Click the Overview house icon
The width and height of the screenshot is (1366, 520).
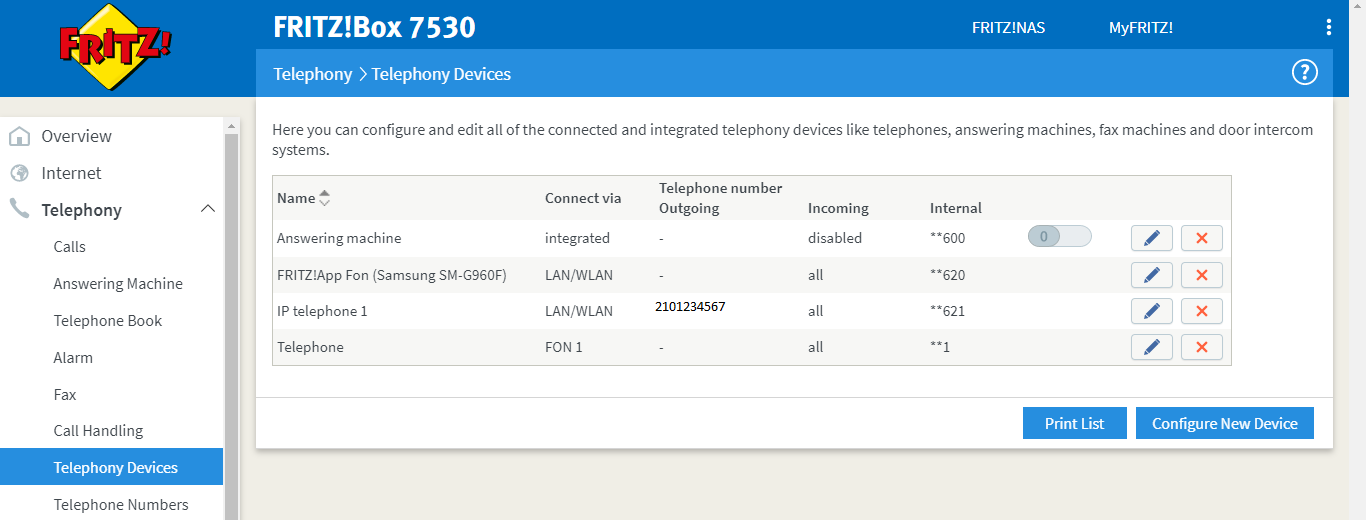pyautogui.click(x=19, y=136)
